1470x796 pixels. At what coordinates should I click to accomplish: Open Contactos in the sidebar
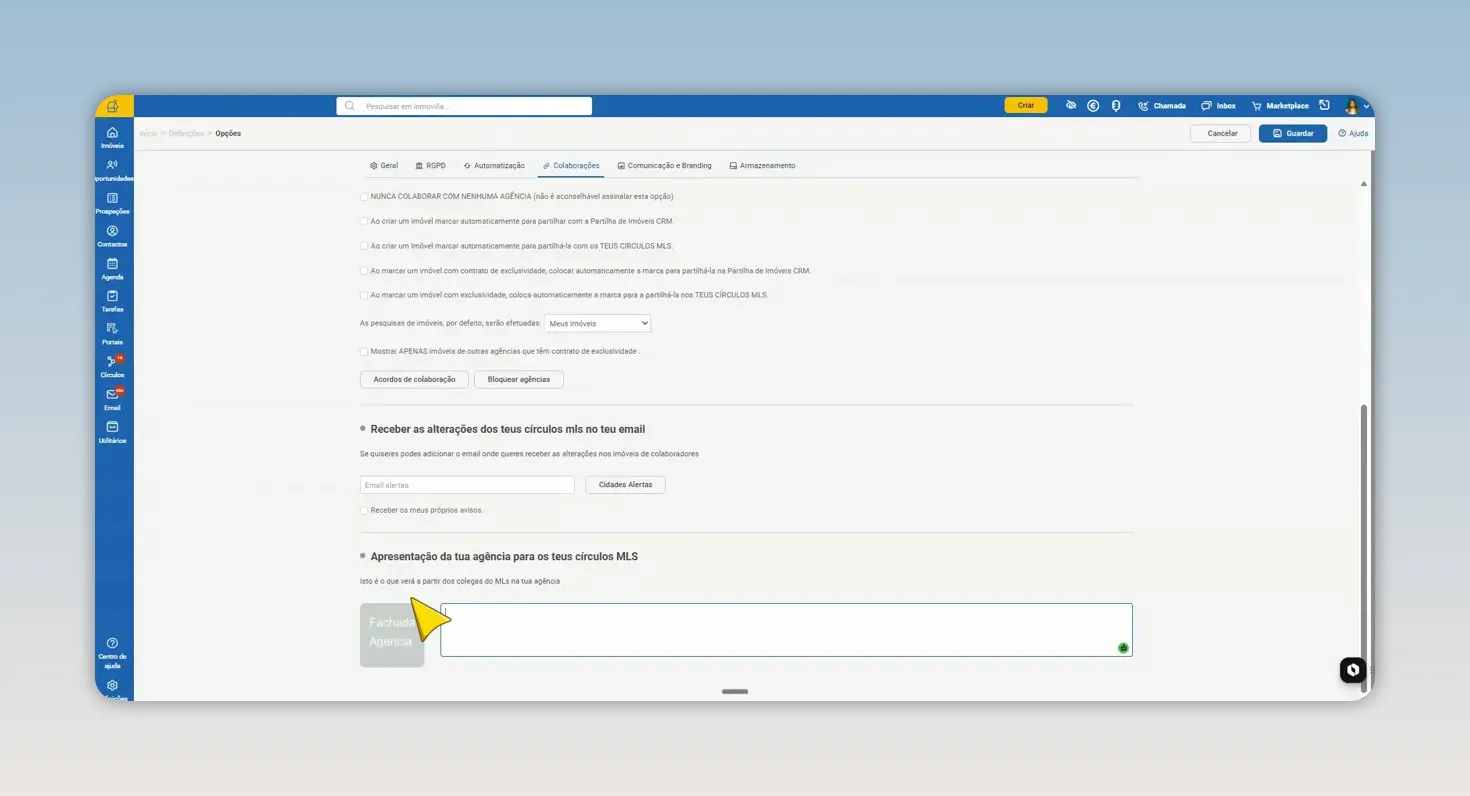coord(112,231)
